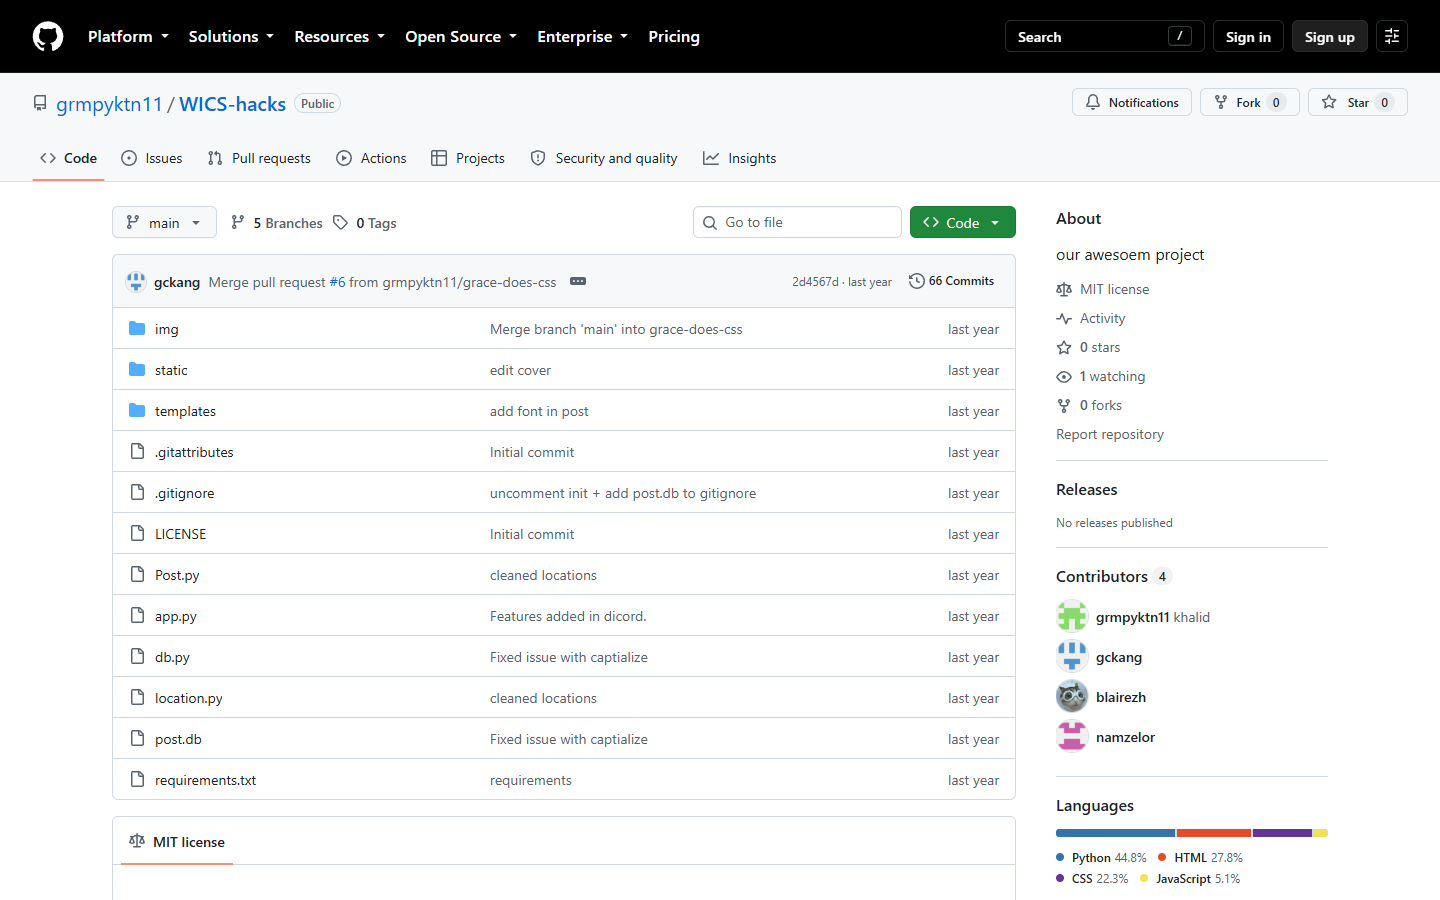Open gckang's avatar in the contributors list

[1072, 657]
